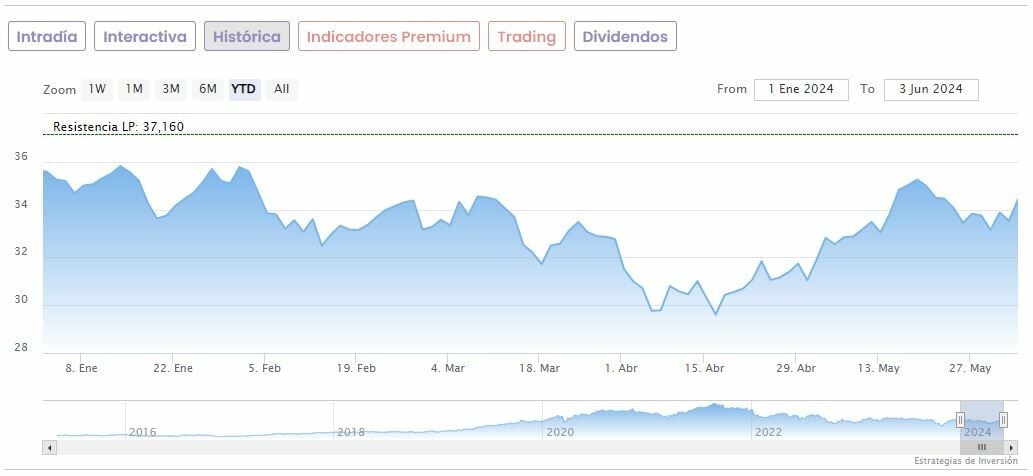Viewport: 1033px width, 476px height.
Task: Select the Histórica tab
Action: click(x=247, y=37)
